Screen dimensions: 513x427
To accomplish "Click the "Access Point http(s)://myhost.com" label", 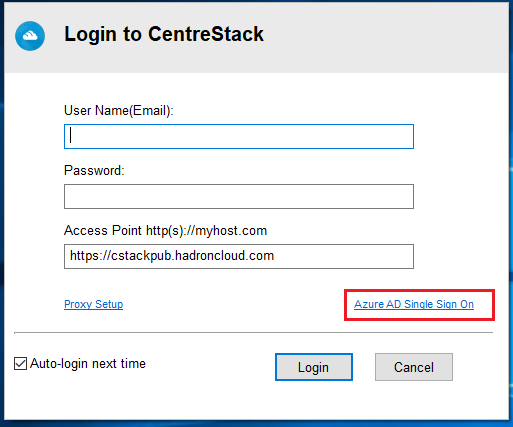I will 165,230.
